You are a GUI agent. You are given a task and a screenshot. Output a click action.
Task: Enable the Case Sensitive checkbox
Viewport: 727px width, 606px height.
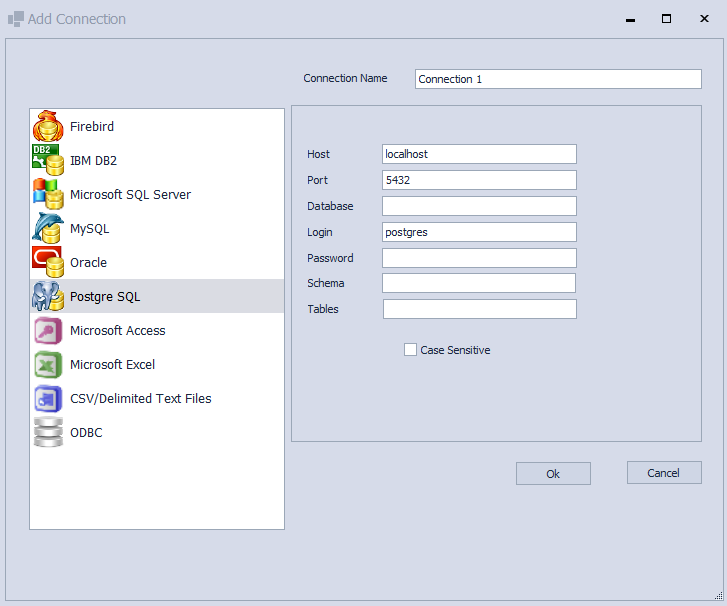[410, 350]
